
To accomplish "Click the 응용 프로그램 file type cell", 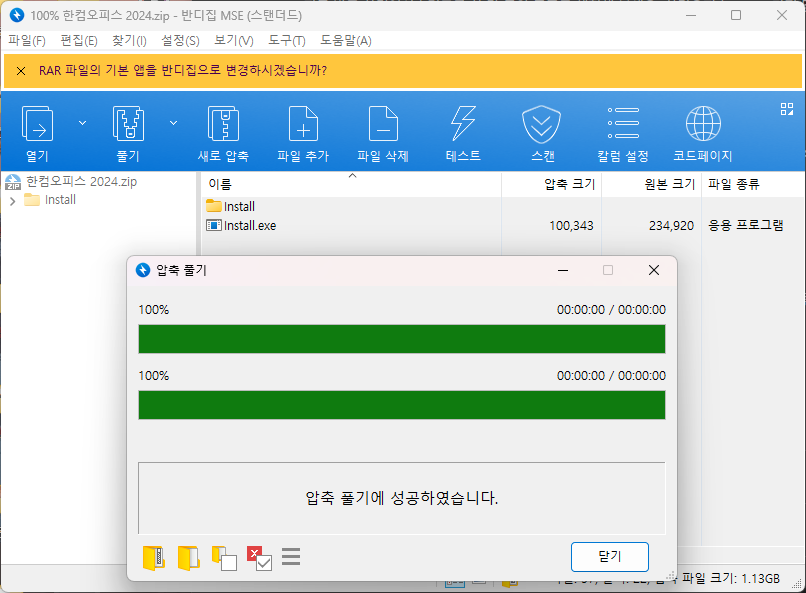I will coord(745,225).
